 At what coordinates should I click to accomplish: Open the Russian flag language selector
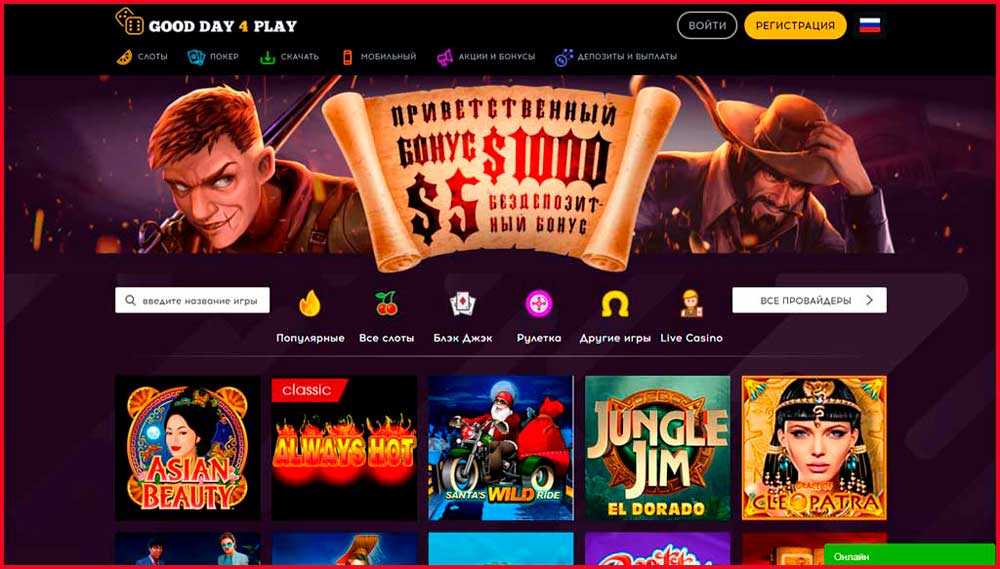coord(870,26)
